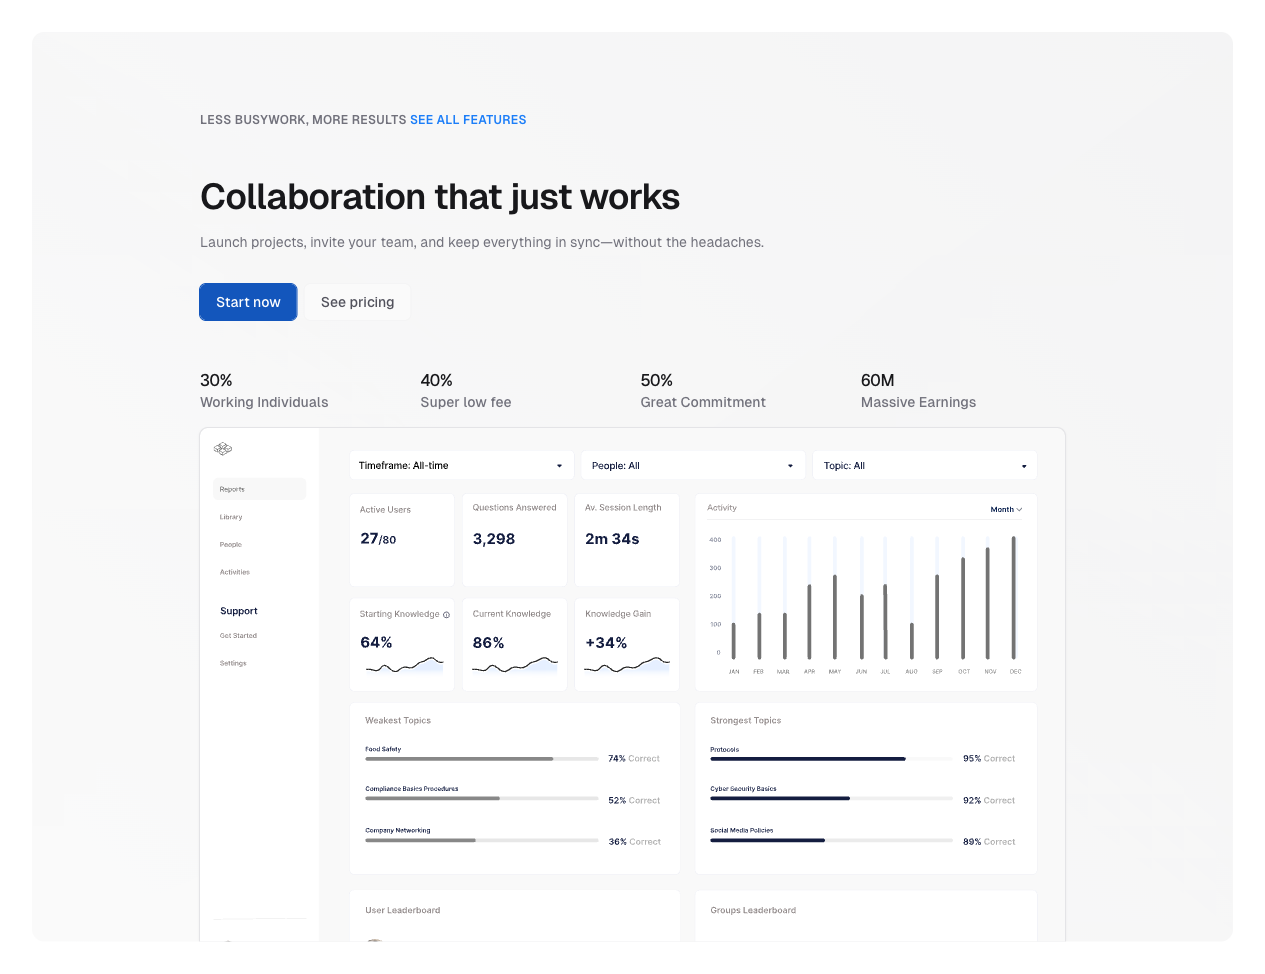This screenshot has height=974, width=1265.
Task: Follow the SEE ALL FEATURES link
Action: point(468,120)
